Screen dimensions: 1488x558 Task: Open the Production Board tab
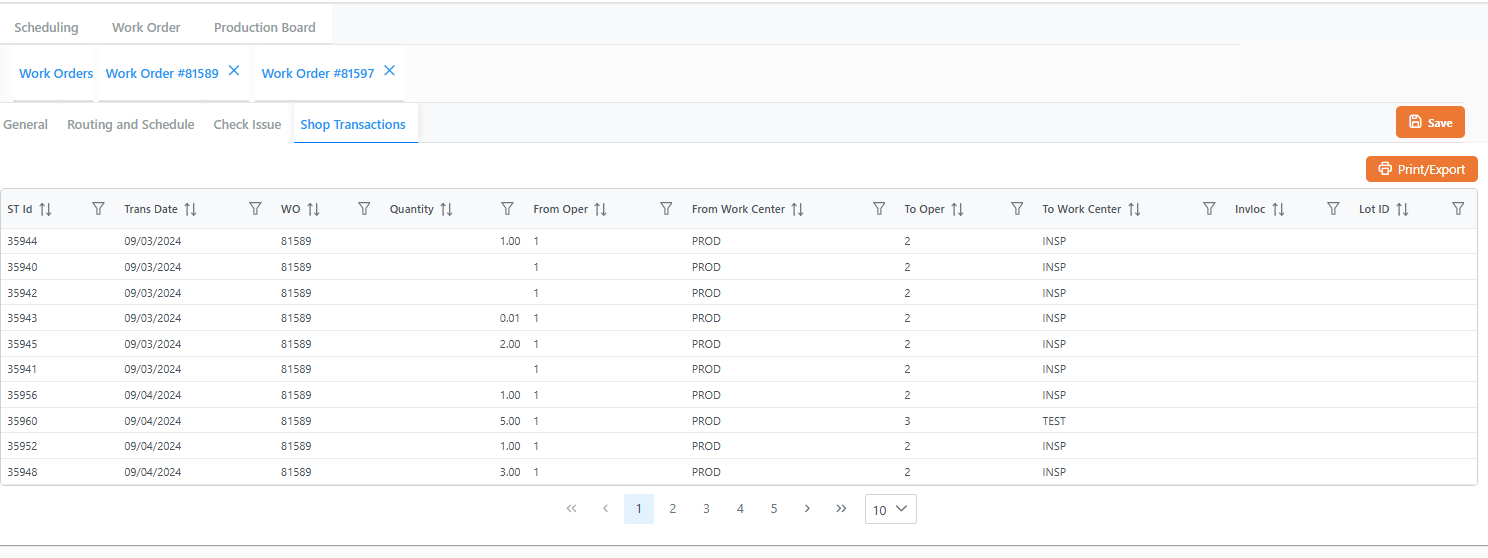click(x=265, y=27)
